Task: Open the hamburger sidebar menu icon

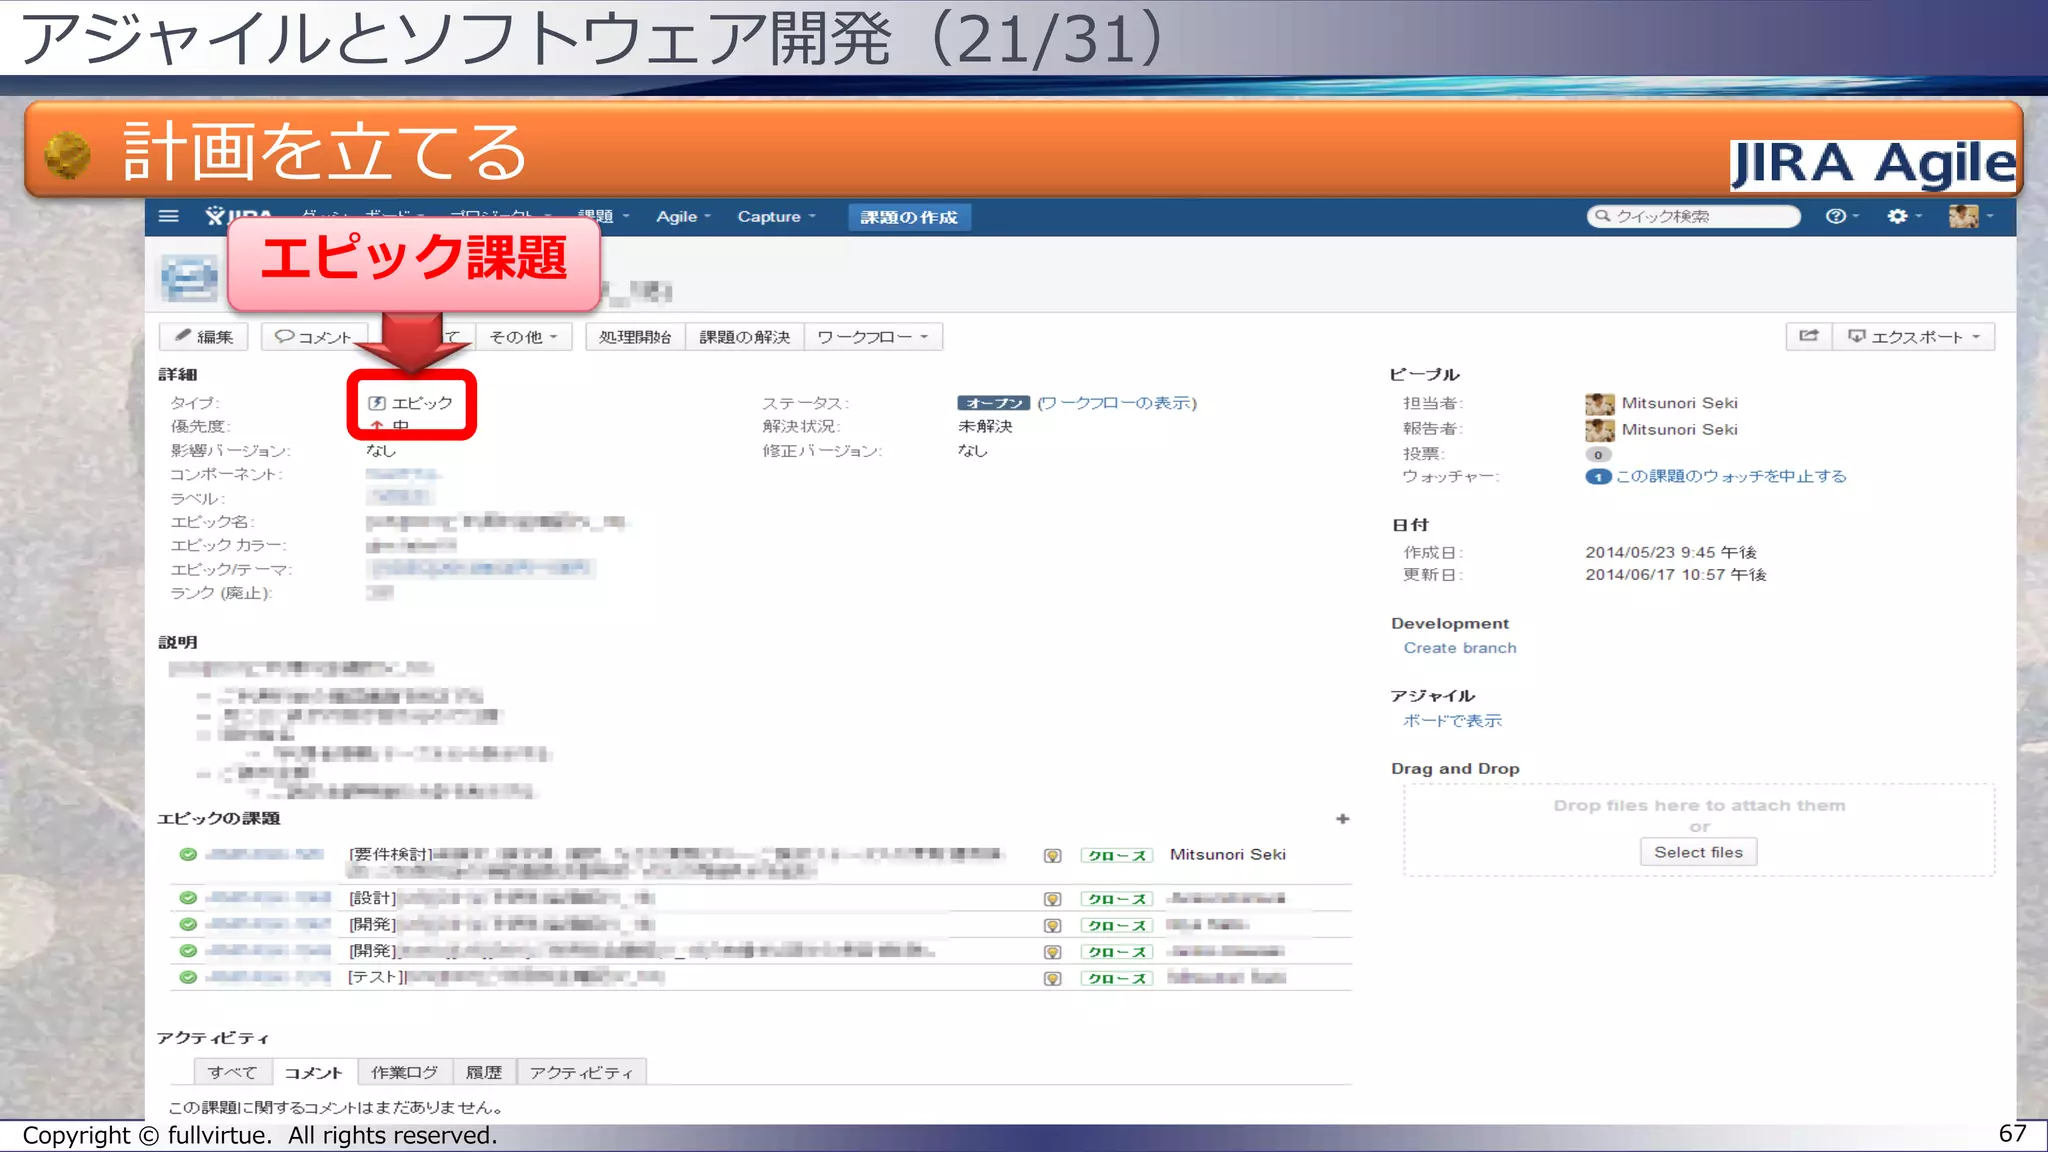Action: click(x=168, y=216)
